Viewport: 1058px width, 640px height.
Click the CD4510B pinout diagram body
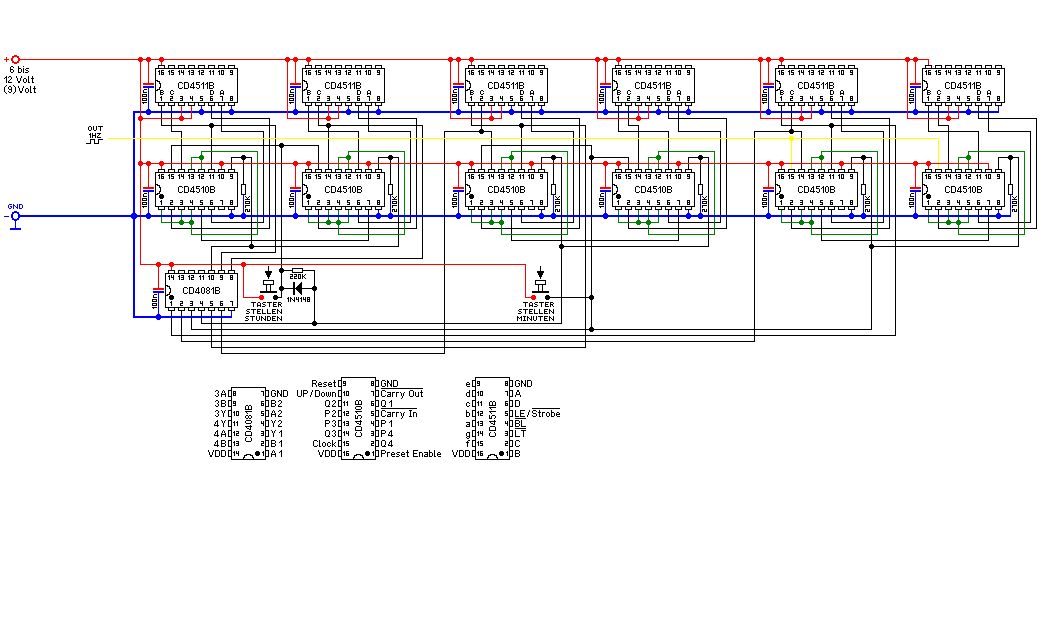tap(359, 419)
